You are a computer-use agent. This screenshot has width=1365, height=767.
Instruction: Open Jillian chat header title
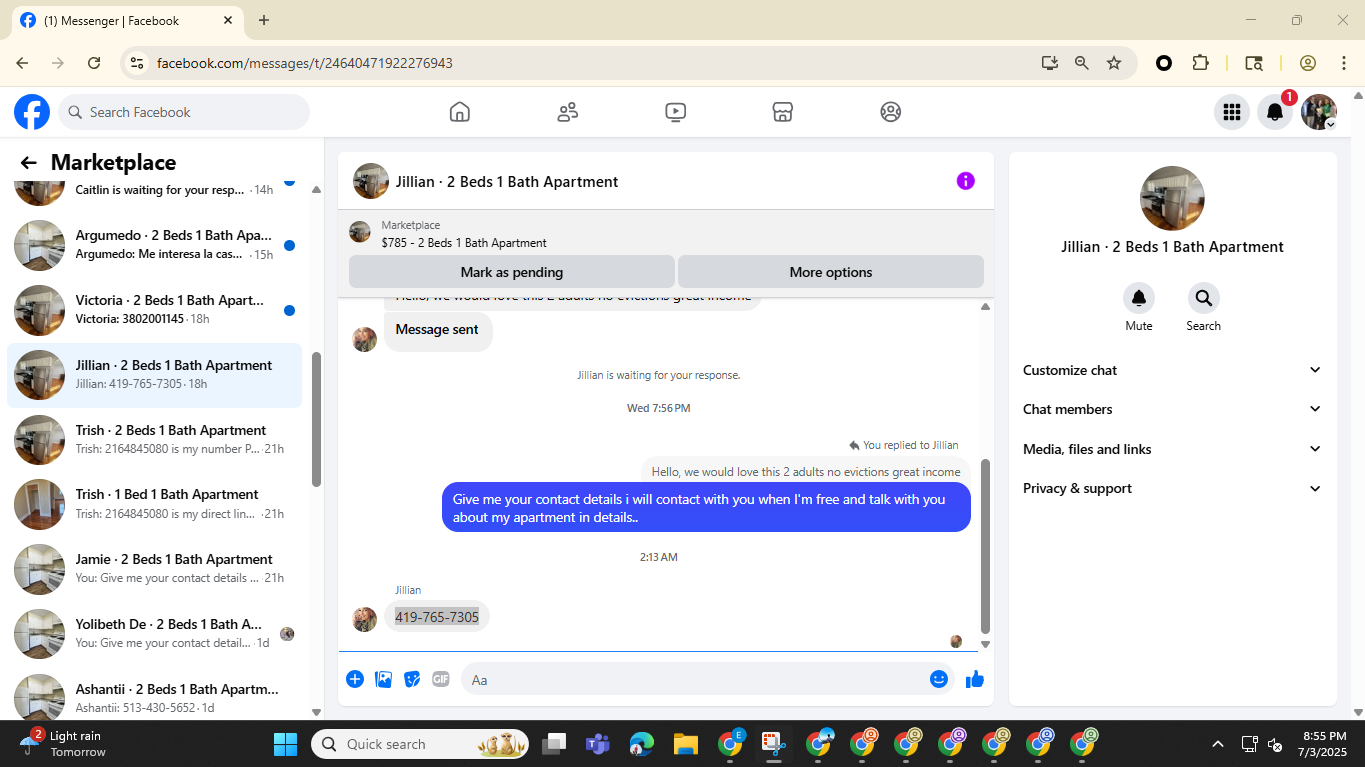(507, 182)
